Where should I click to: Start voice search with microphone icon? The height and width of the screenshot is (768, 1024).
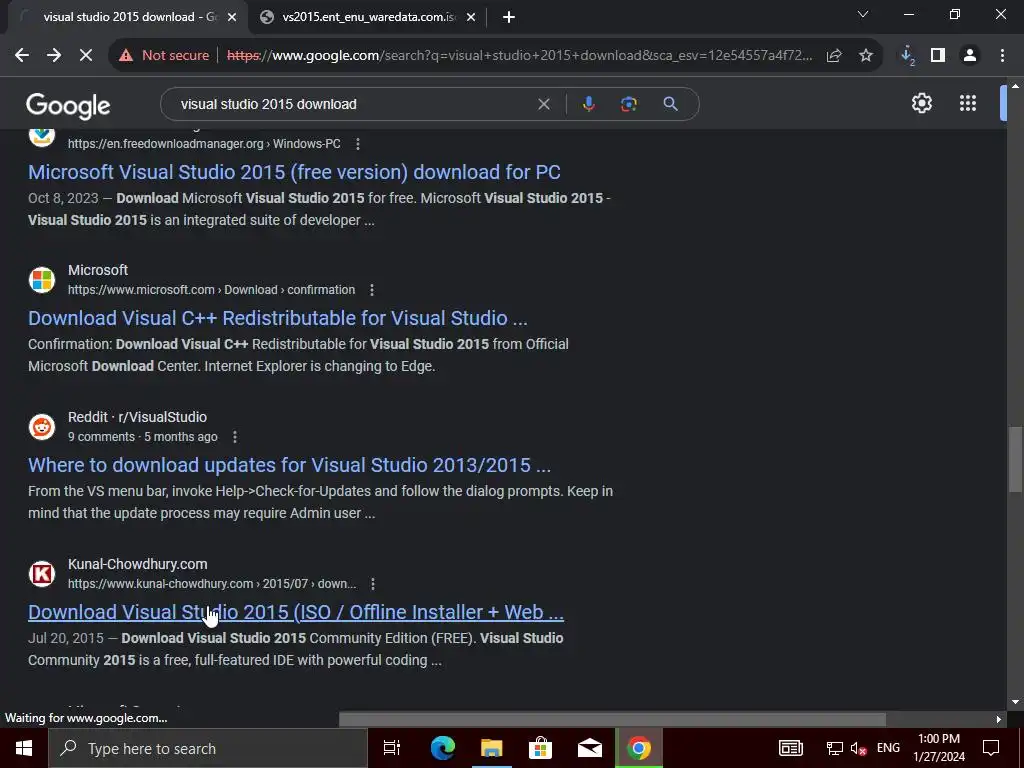588,104
